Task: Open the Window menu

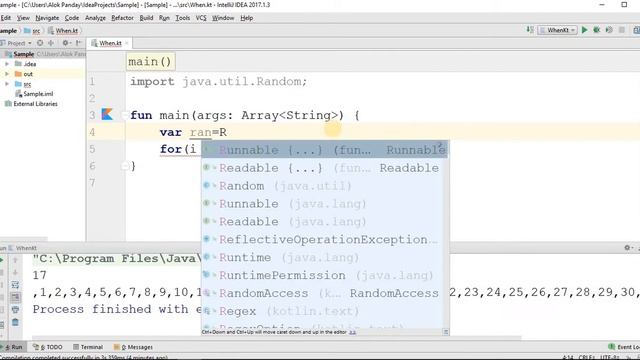Action: (x=223, y=18)
